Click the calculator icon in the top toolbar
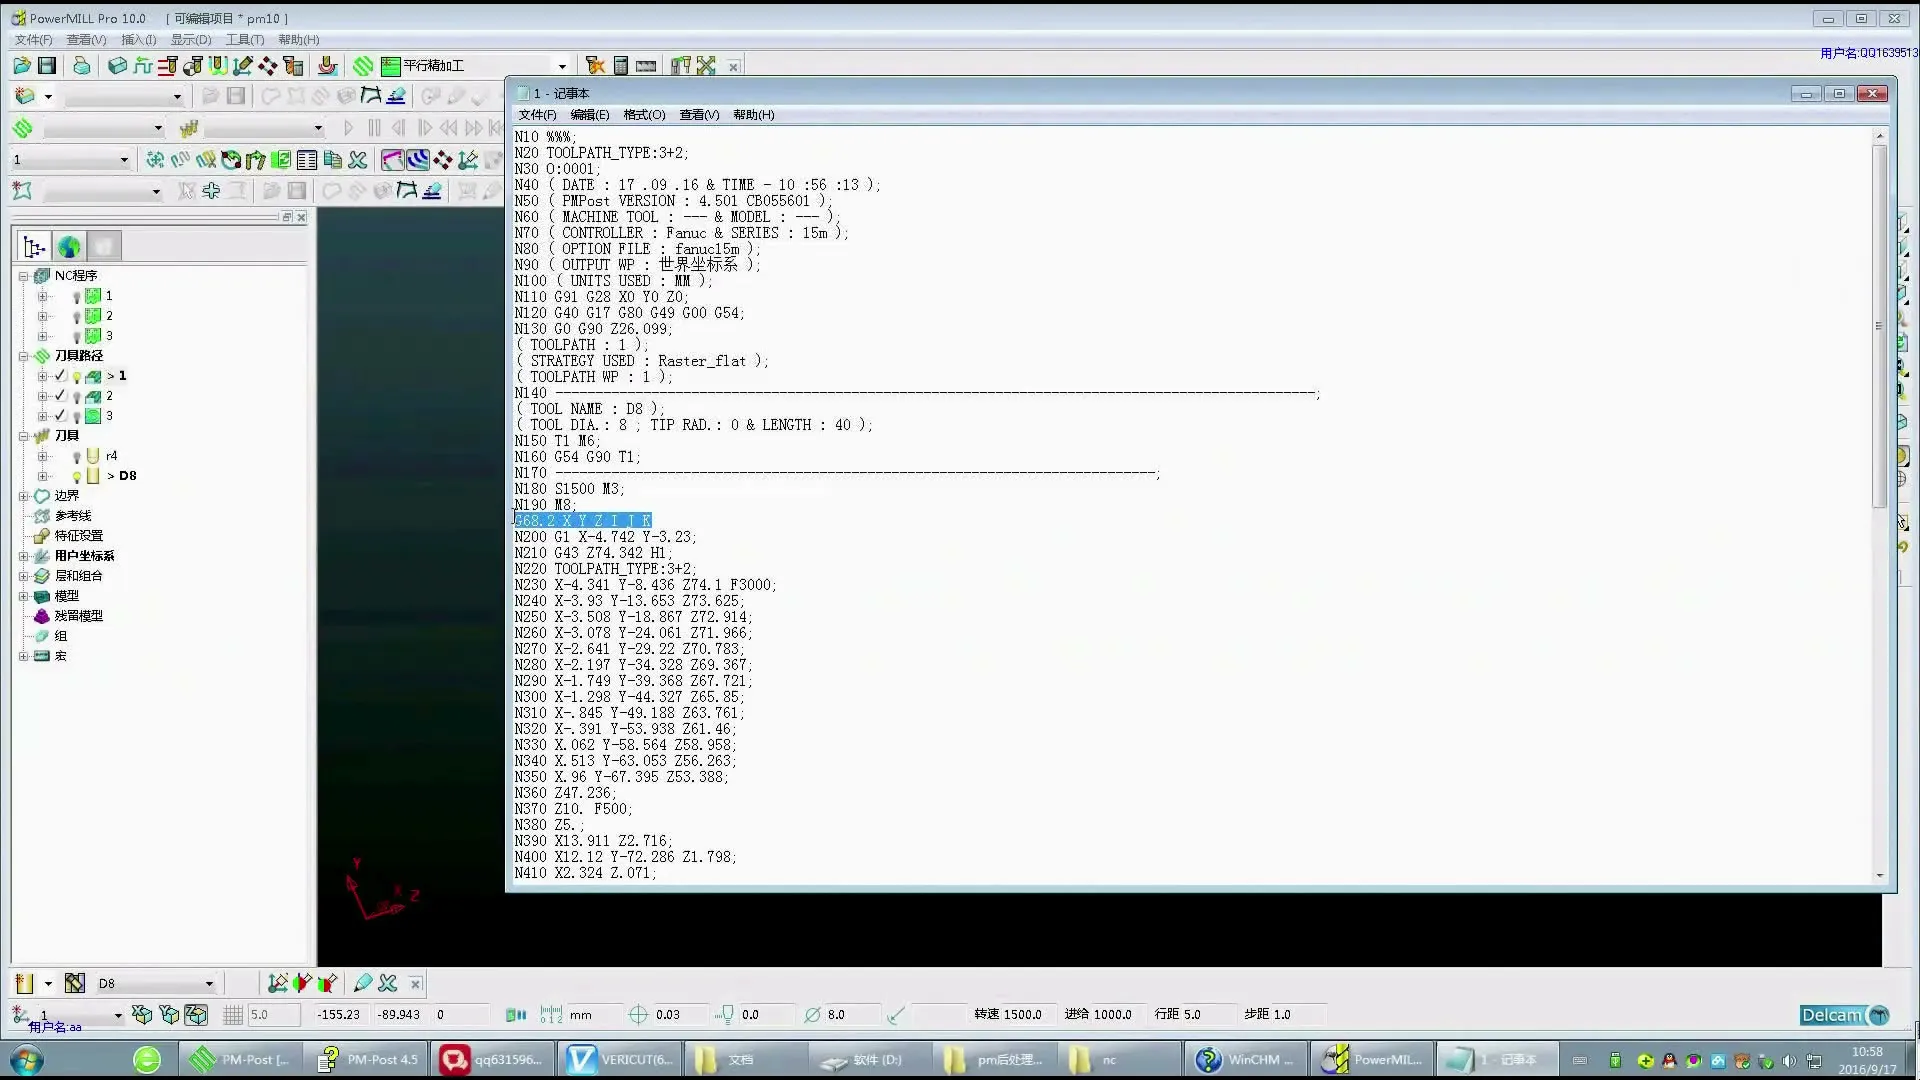Screen dimensions: 1920x1080 [x=621, y=66]
